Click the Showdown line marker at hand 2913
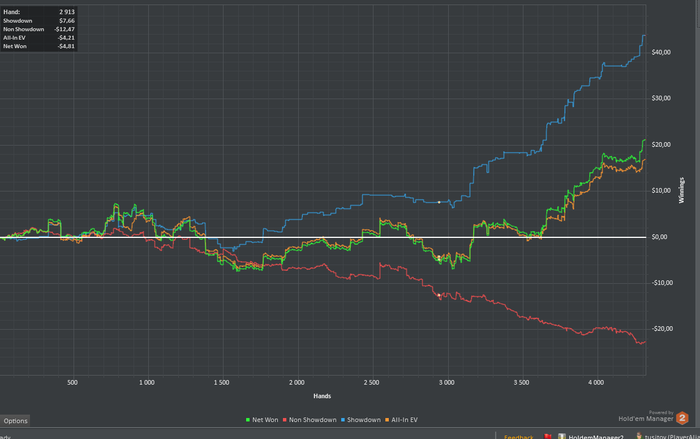The image size is (700, 439). [439, 202]
